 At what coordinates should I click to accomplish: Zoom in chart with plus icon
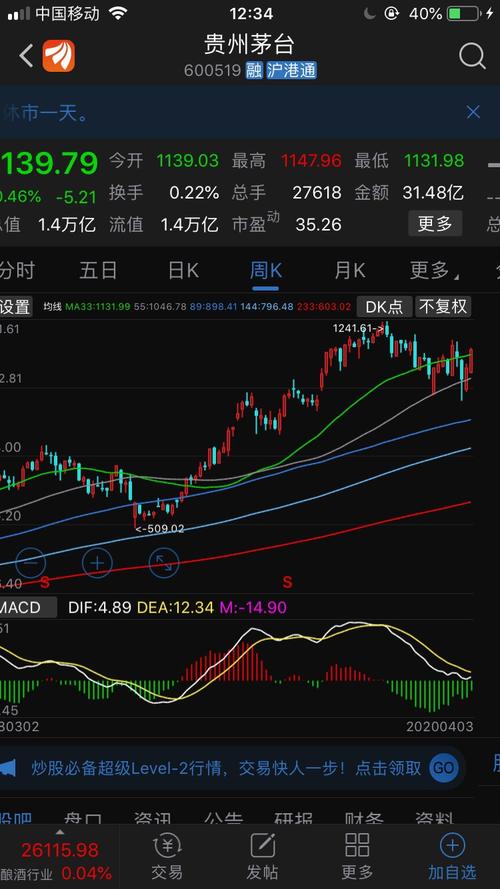(98, 562)
